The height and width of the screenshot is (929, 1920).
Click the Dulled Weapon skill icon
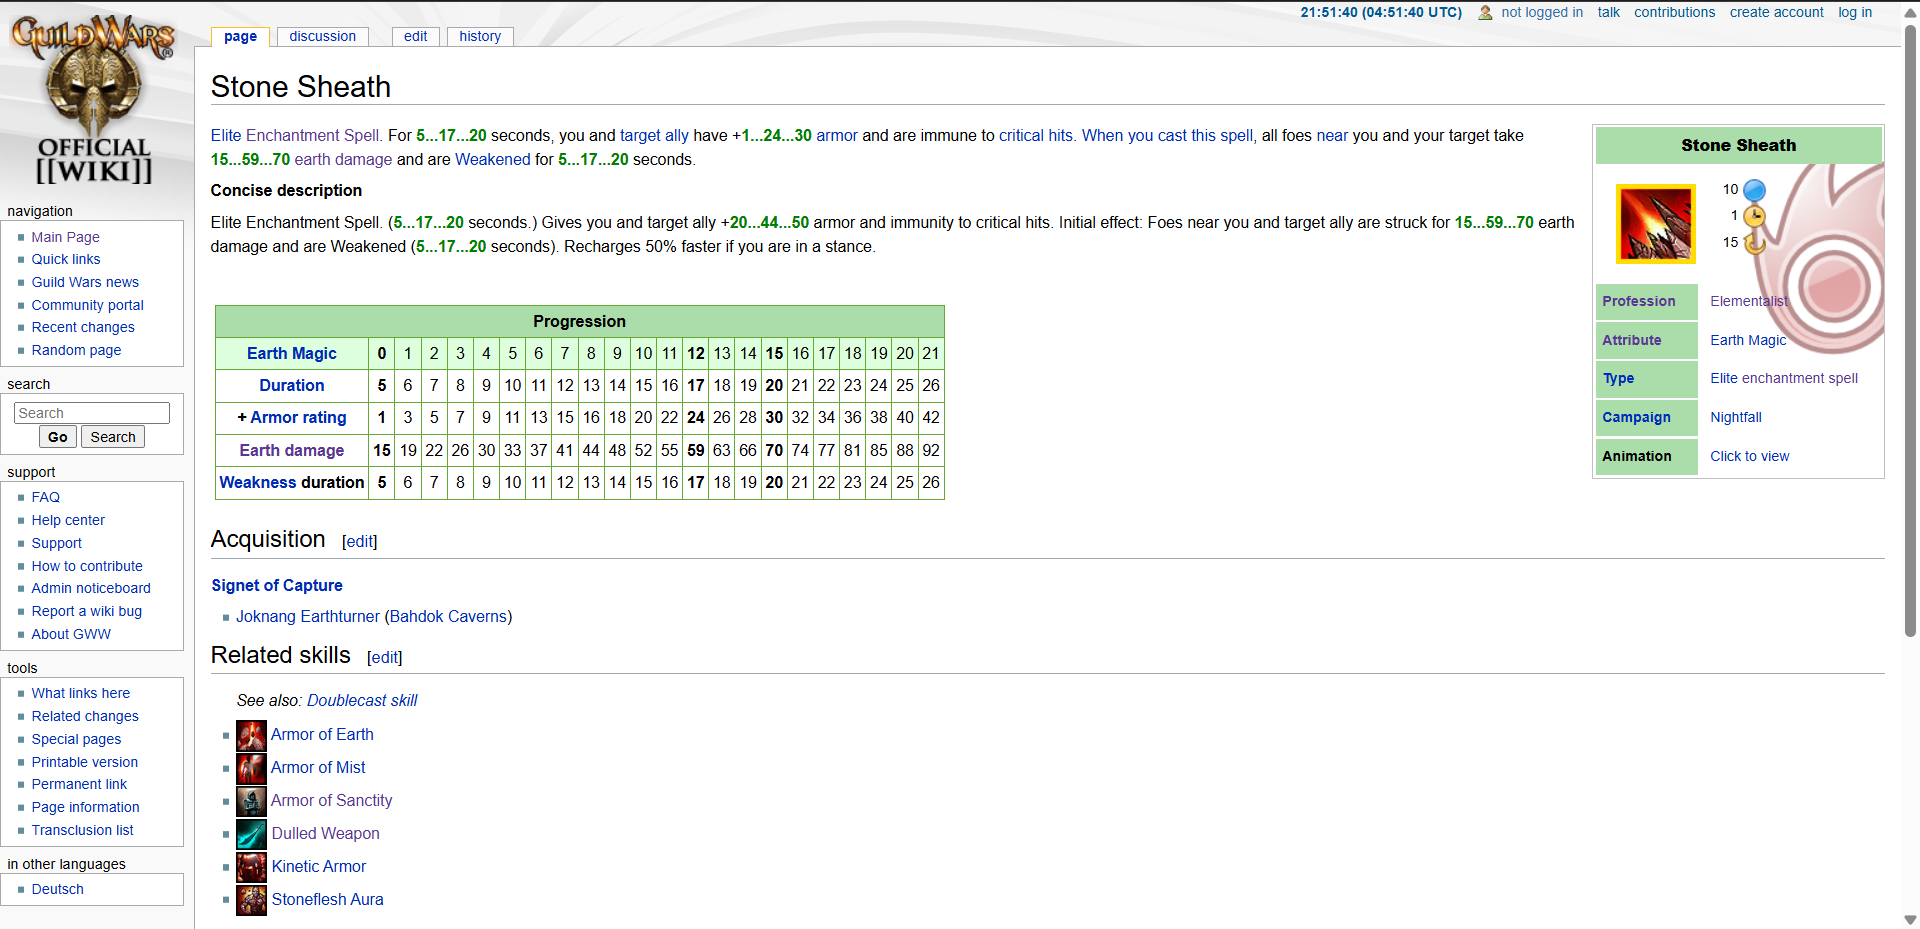pos(251,835)
